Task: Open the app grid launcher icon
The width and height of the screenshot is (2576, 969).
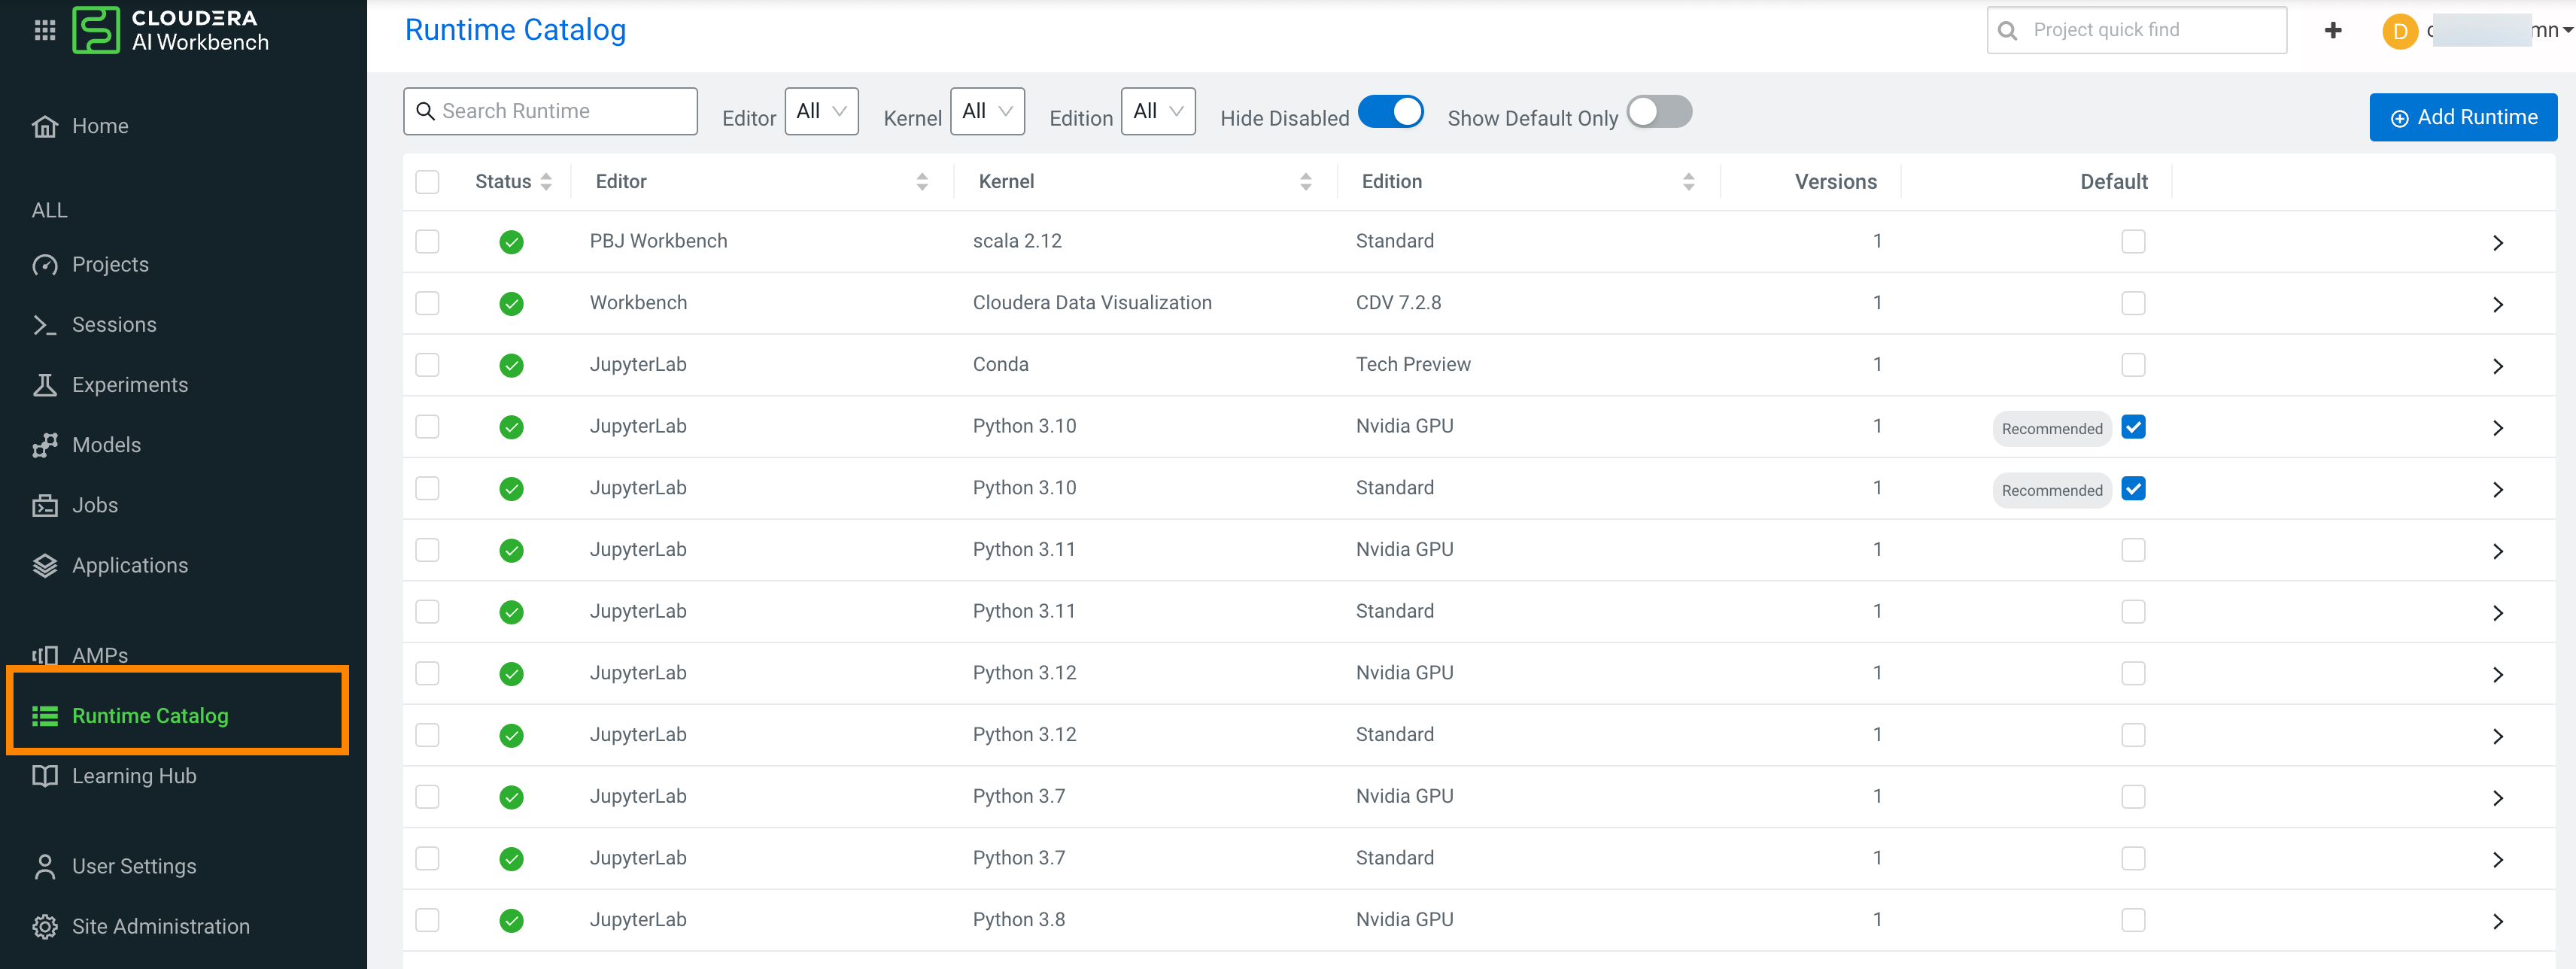Action: click(x=44, y=30)
